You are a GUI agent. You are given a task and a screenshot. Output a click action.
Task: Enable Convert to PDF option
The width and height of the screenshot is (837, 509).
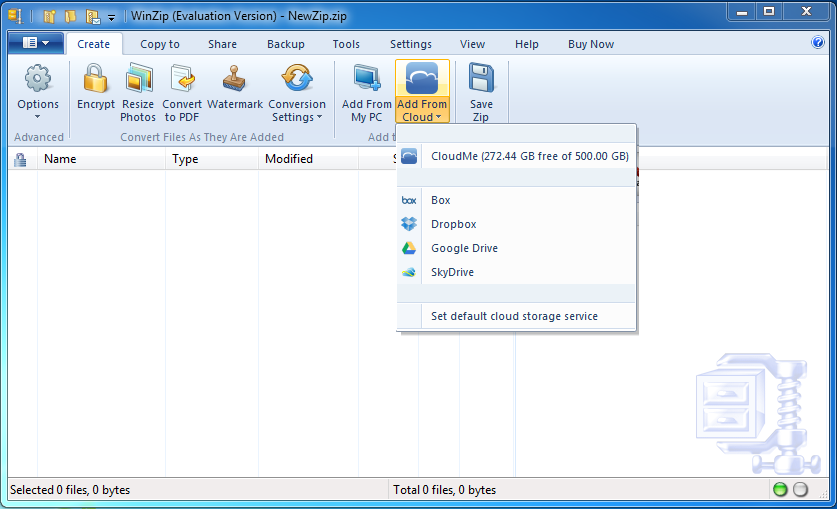[x=181, y=92]
